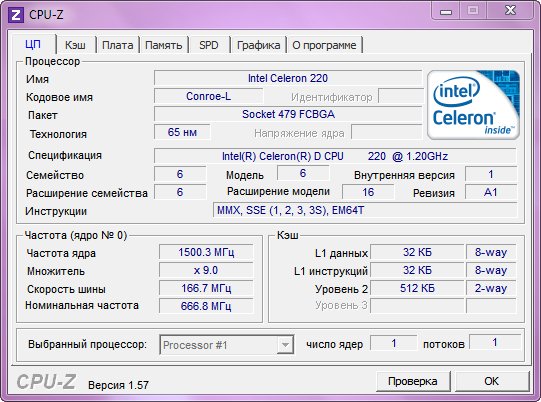Viewport: 541px width, 402px height.
Task: Open the Графика tab
Action: click(258, 45)
